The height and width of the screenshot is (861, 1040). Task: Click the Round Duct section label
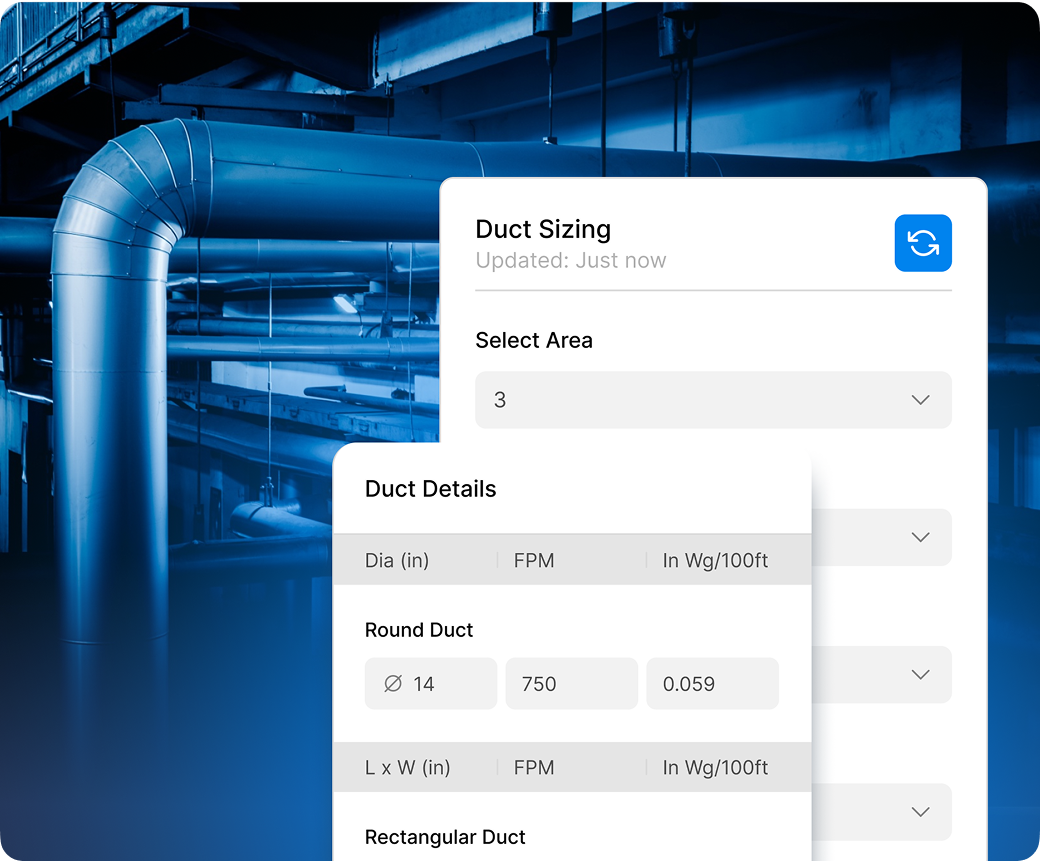pyautogui.click(x=419, y=630)
